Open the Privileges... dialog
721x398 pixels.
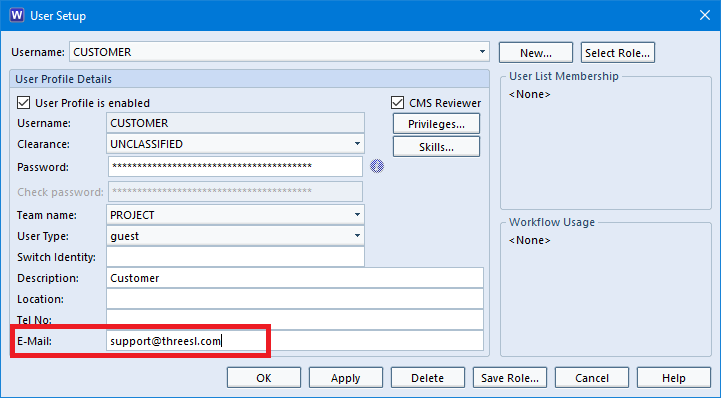click(436, 124)
